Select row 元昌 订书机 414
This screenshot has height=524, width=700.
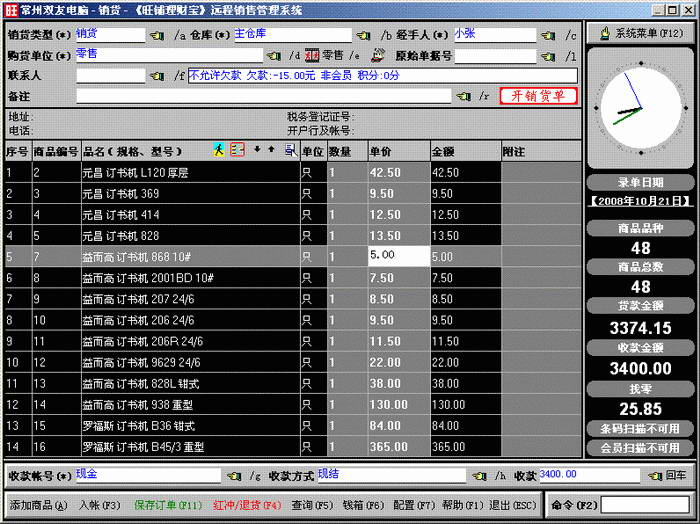[x=293, y=215]
